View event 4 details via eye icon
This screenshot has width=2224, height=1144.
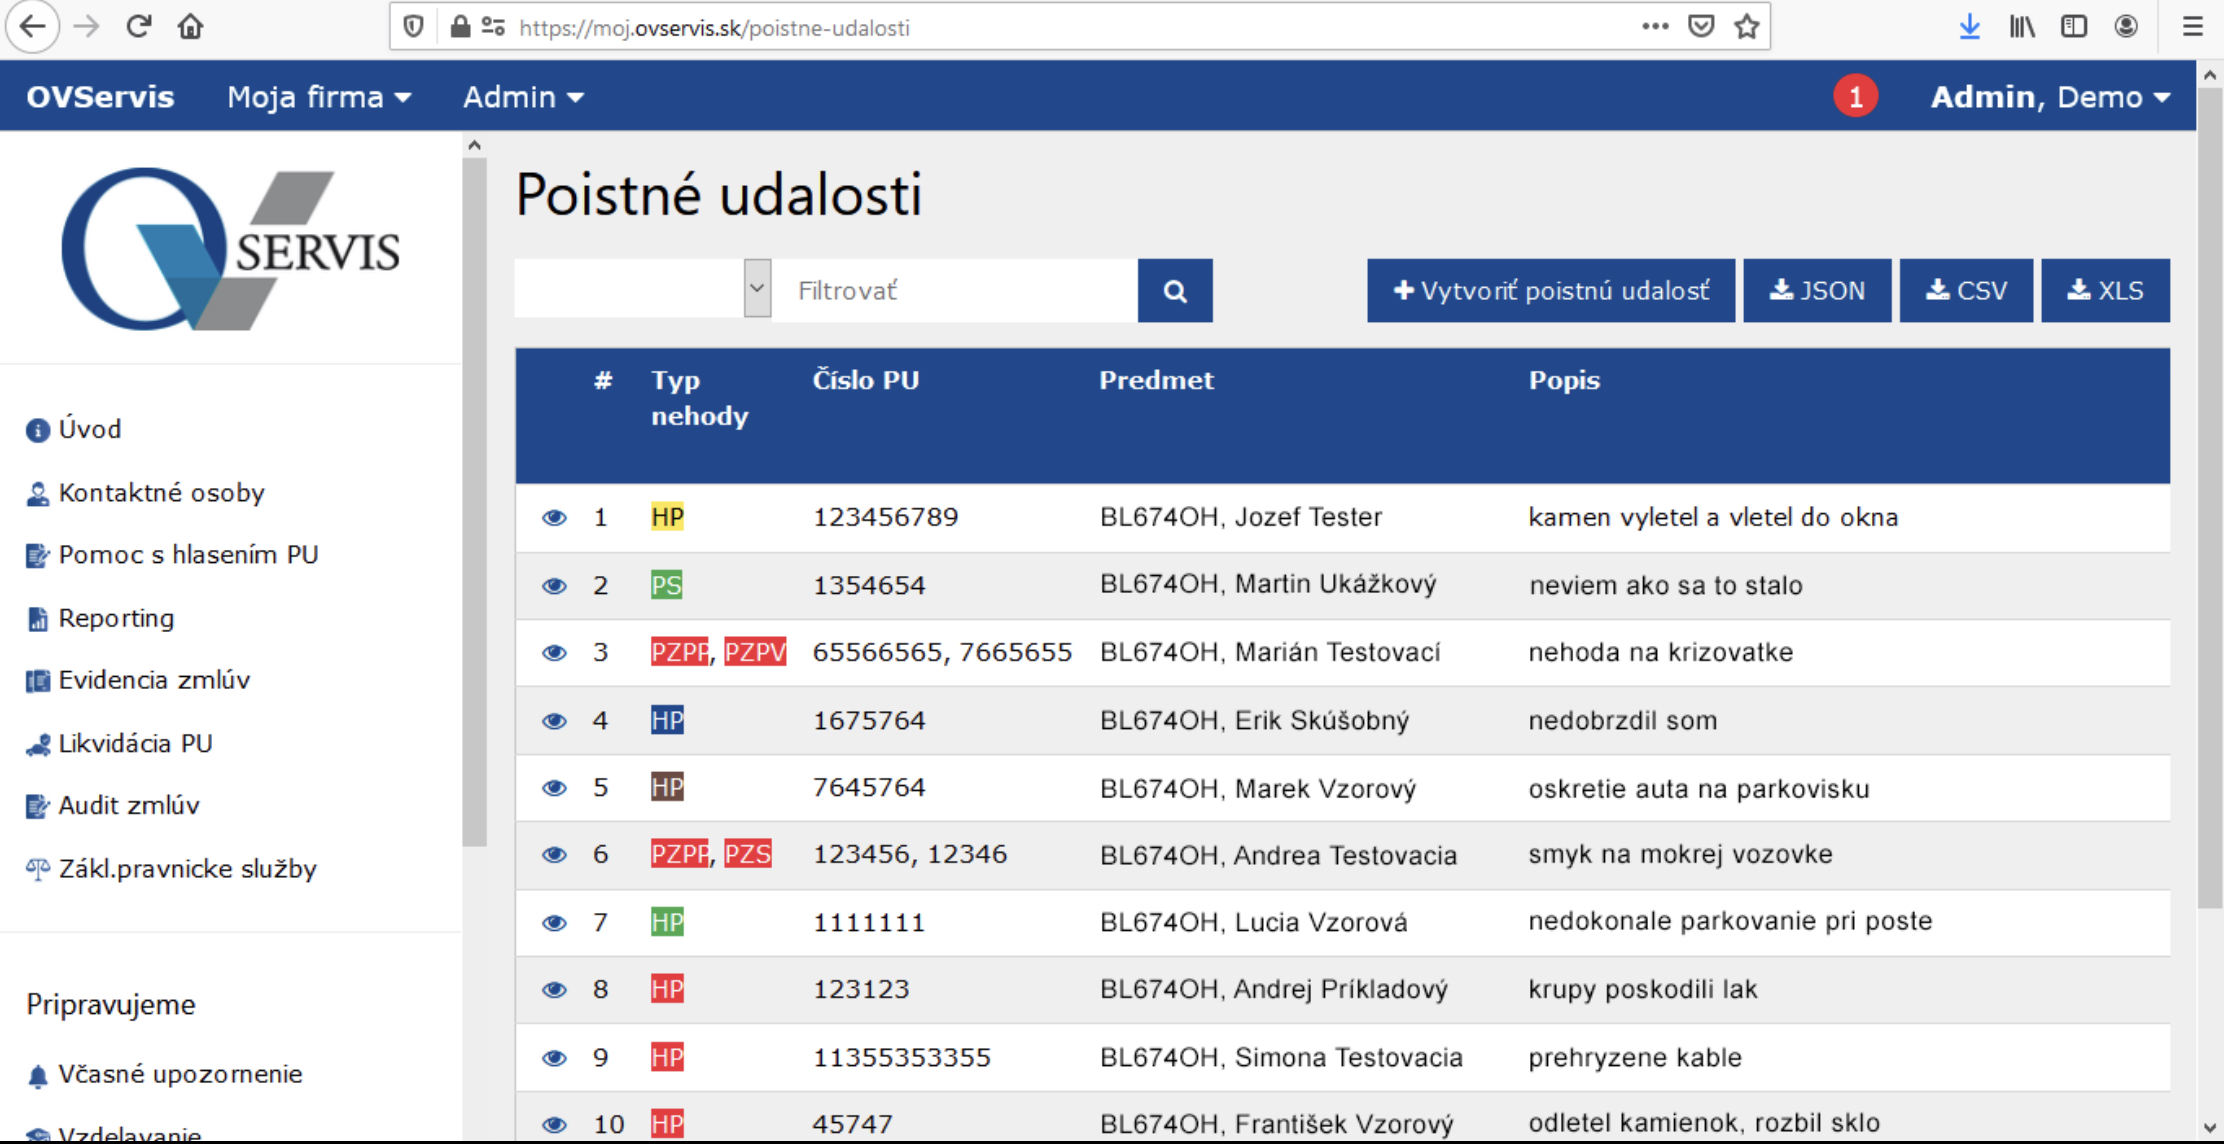554,721
